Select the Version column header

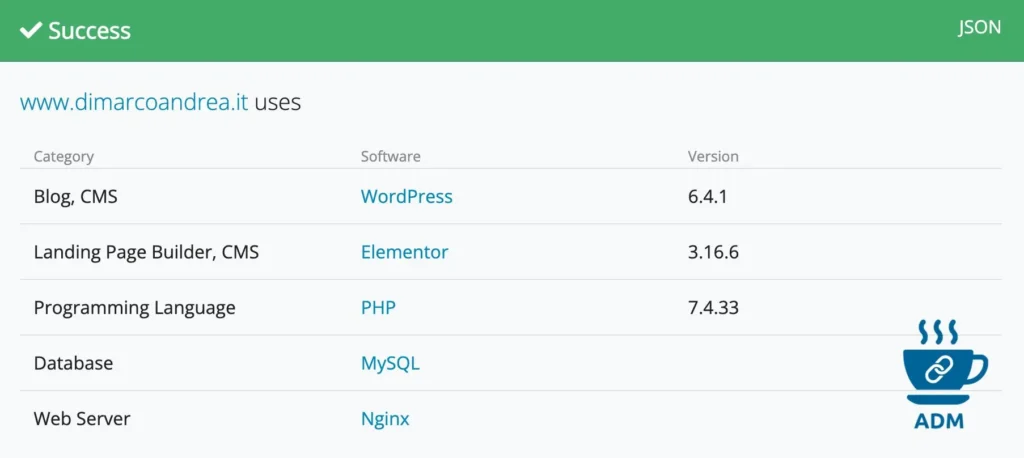coord(713,157)
